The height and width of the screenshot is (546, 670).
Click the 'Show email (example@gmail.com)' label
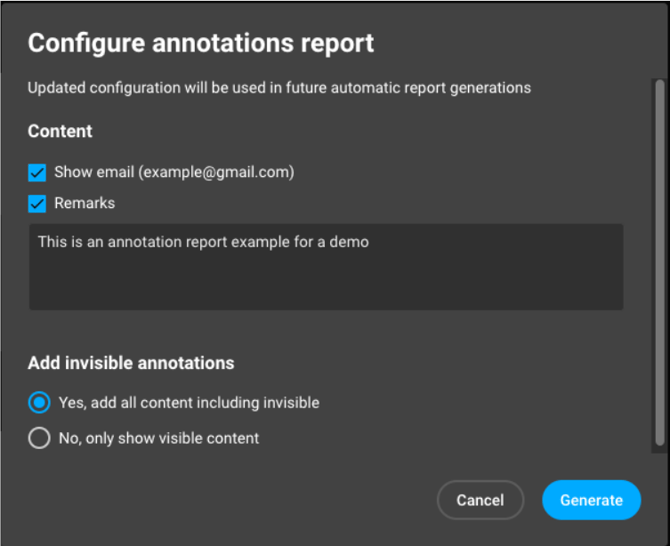coord(174,172)
